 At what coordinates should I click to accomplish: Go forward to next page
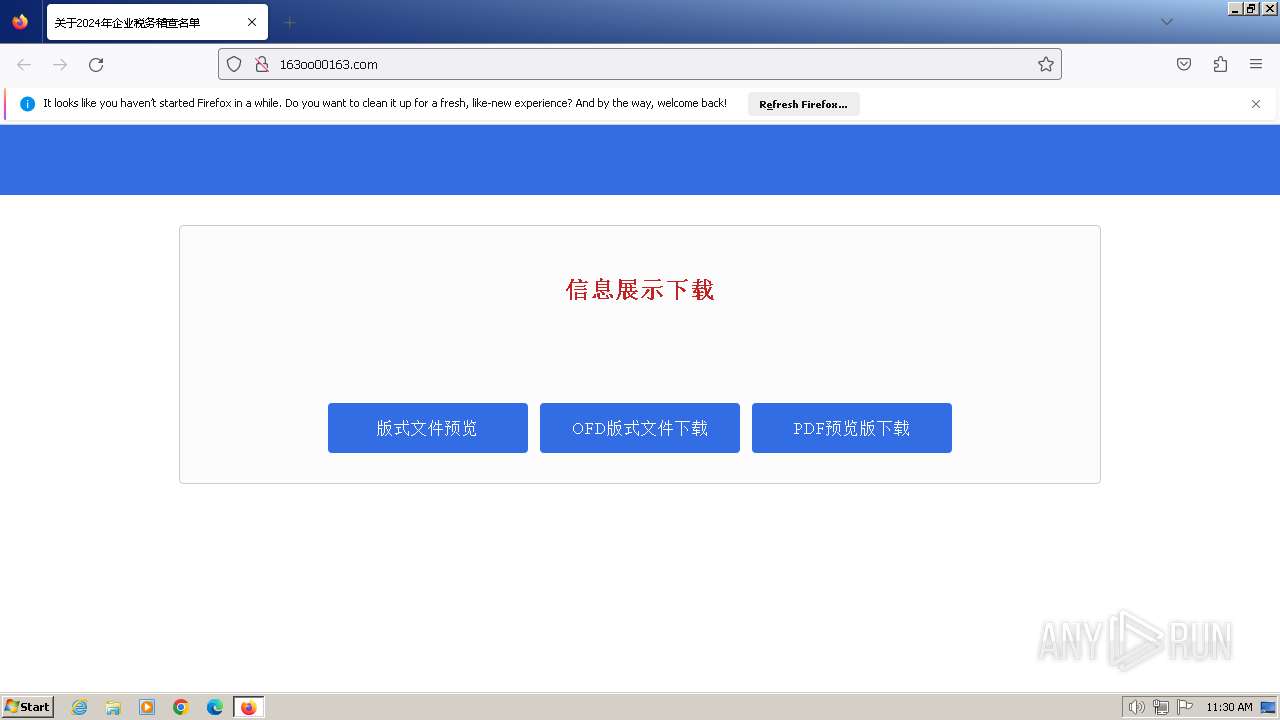coord(60,64)
